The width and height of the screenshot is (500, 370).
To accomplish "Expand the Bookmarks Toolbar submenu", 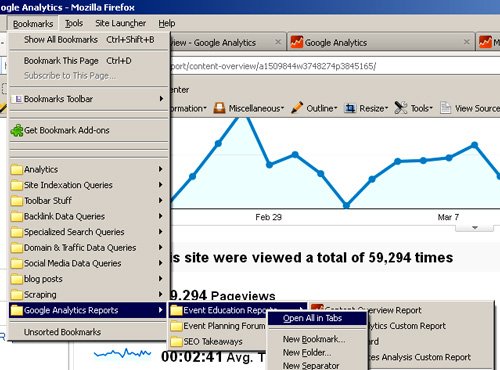I will (x=89, y=99).
